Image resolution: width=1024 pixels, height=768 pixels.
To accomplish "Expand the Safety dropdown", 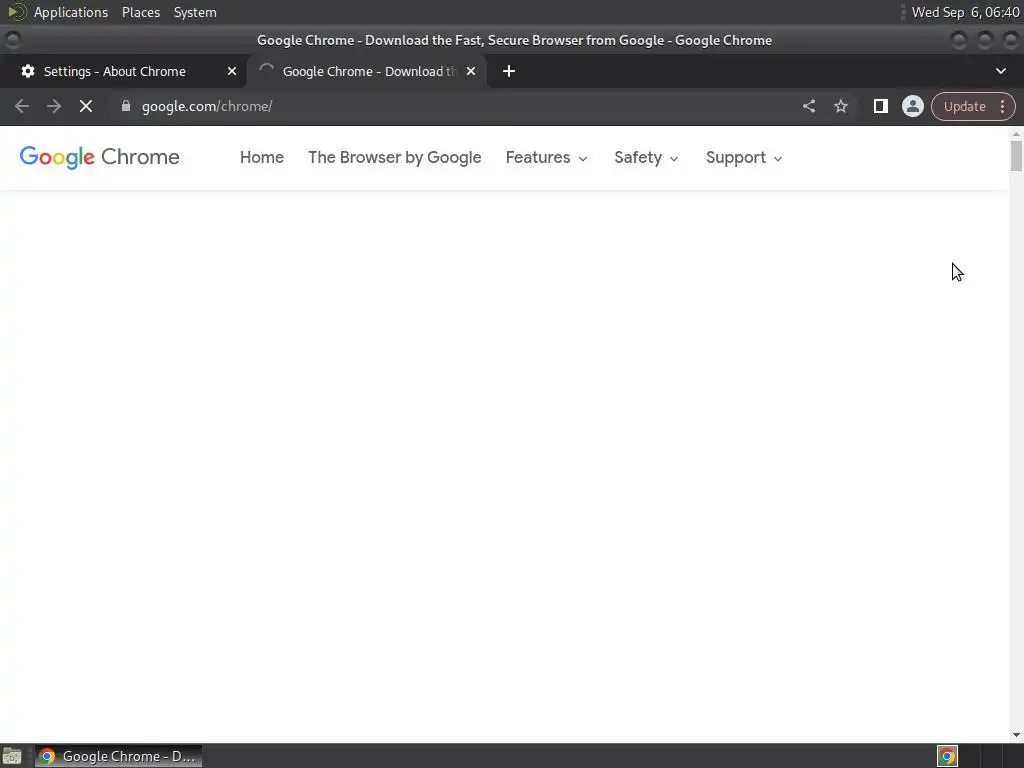I will click(x=647, y=157).
